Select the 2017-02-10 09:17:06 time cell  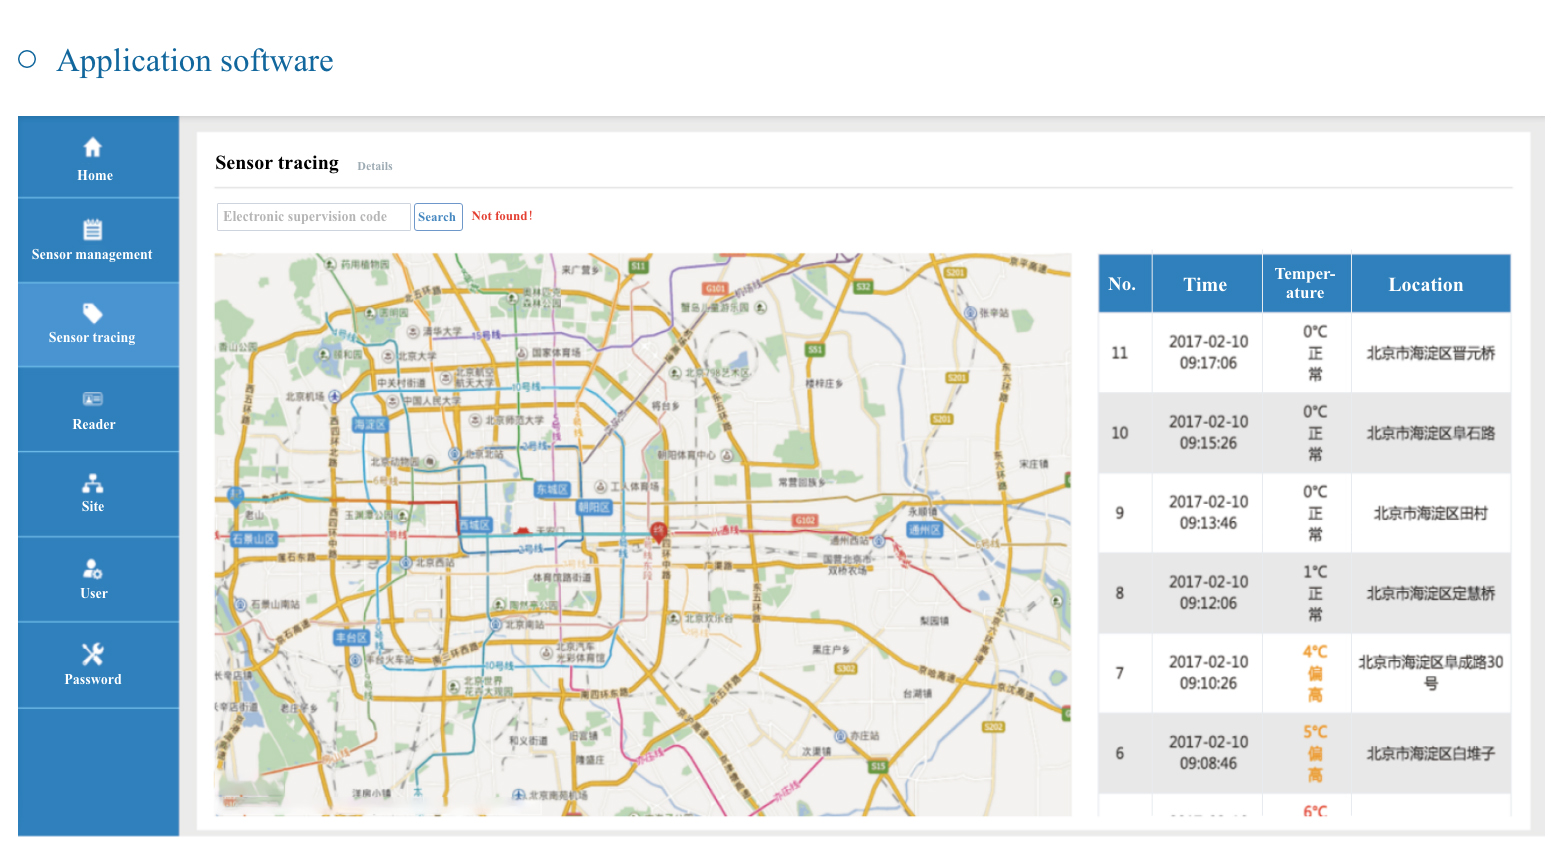coord(1208,352)
